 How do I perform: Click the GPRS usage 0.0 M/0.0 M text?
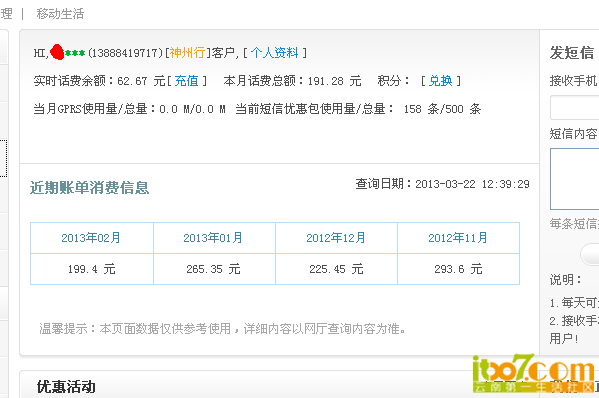coord(192,109)
